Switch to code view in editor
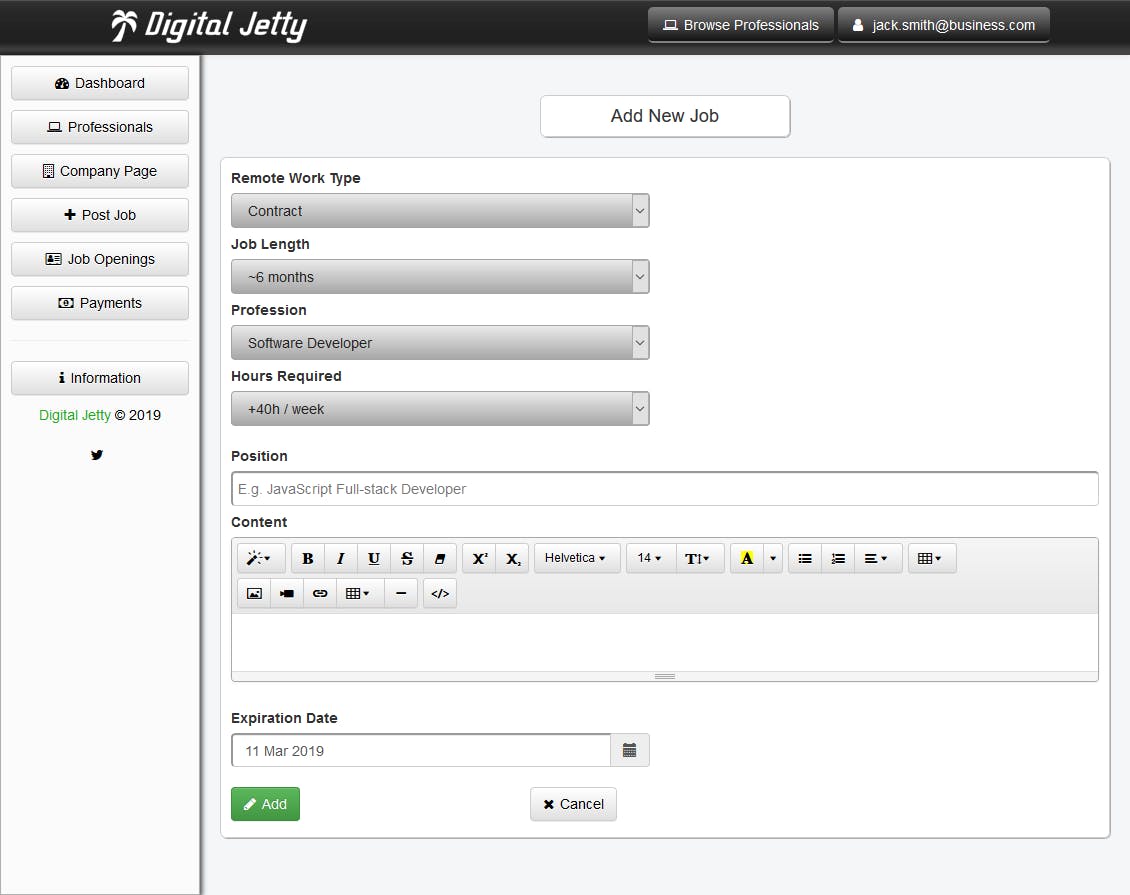 pos(440,594)
